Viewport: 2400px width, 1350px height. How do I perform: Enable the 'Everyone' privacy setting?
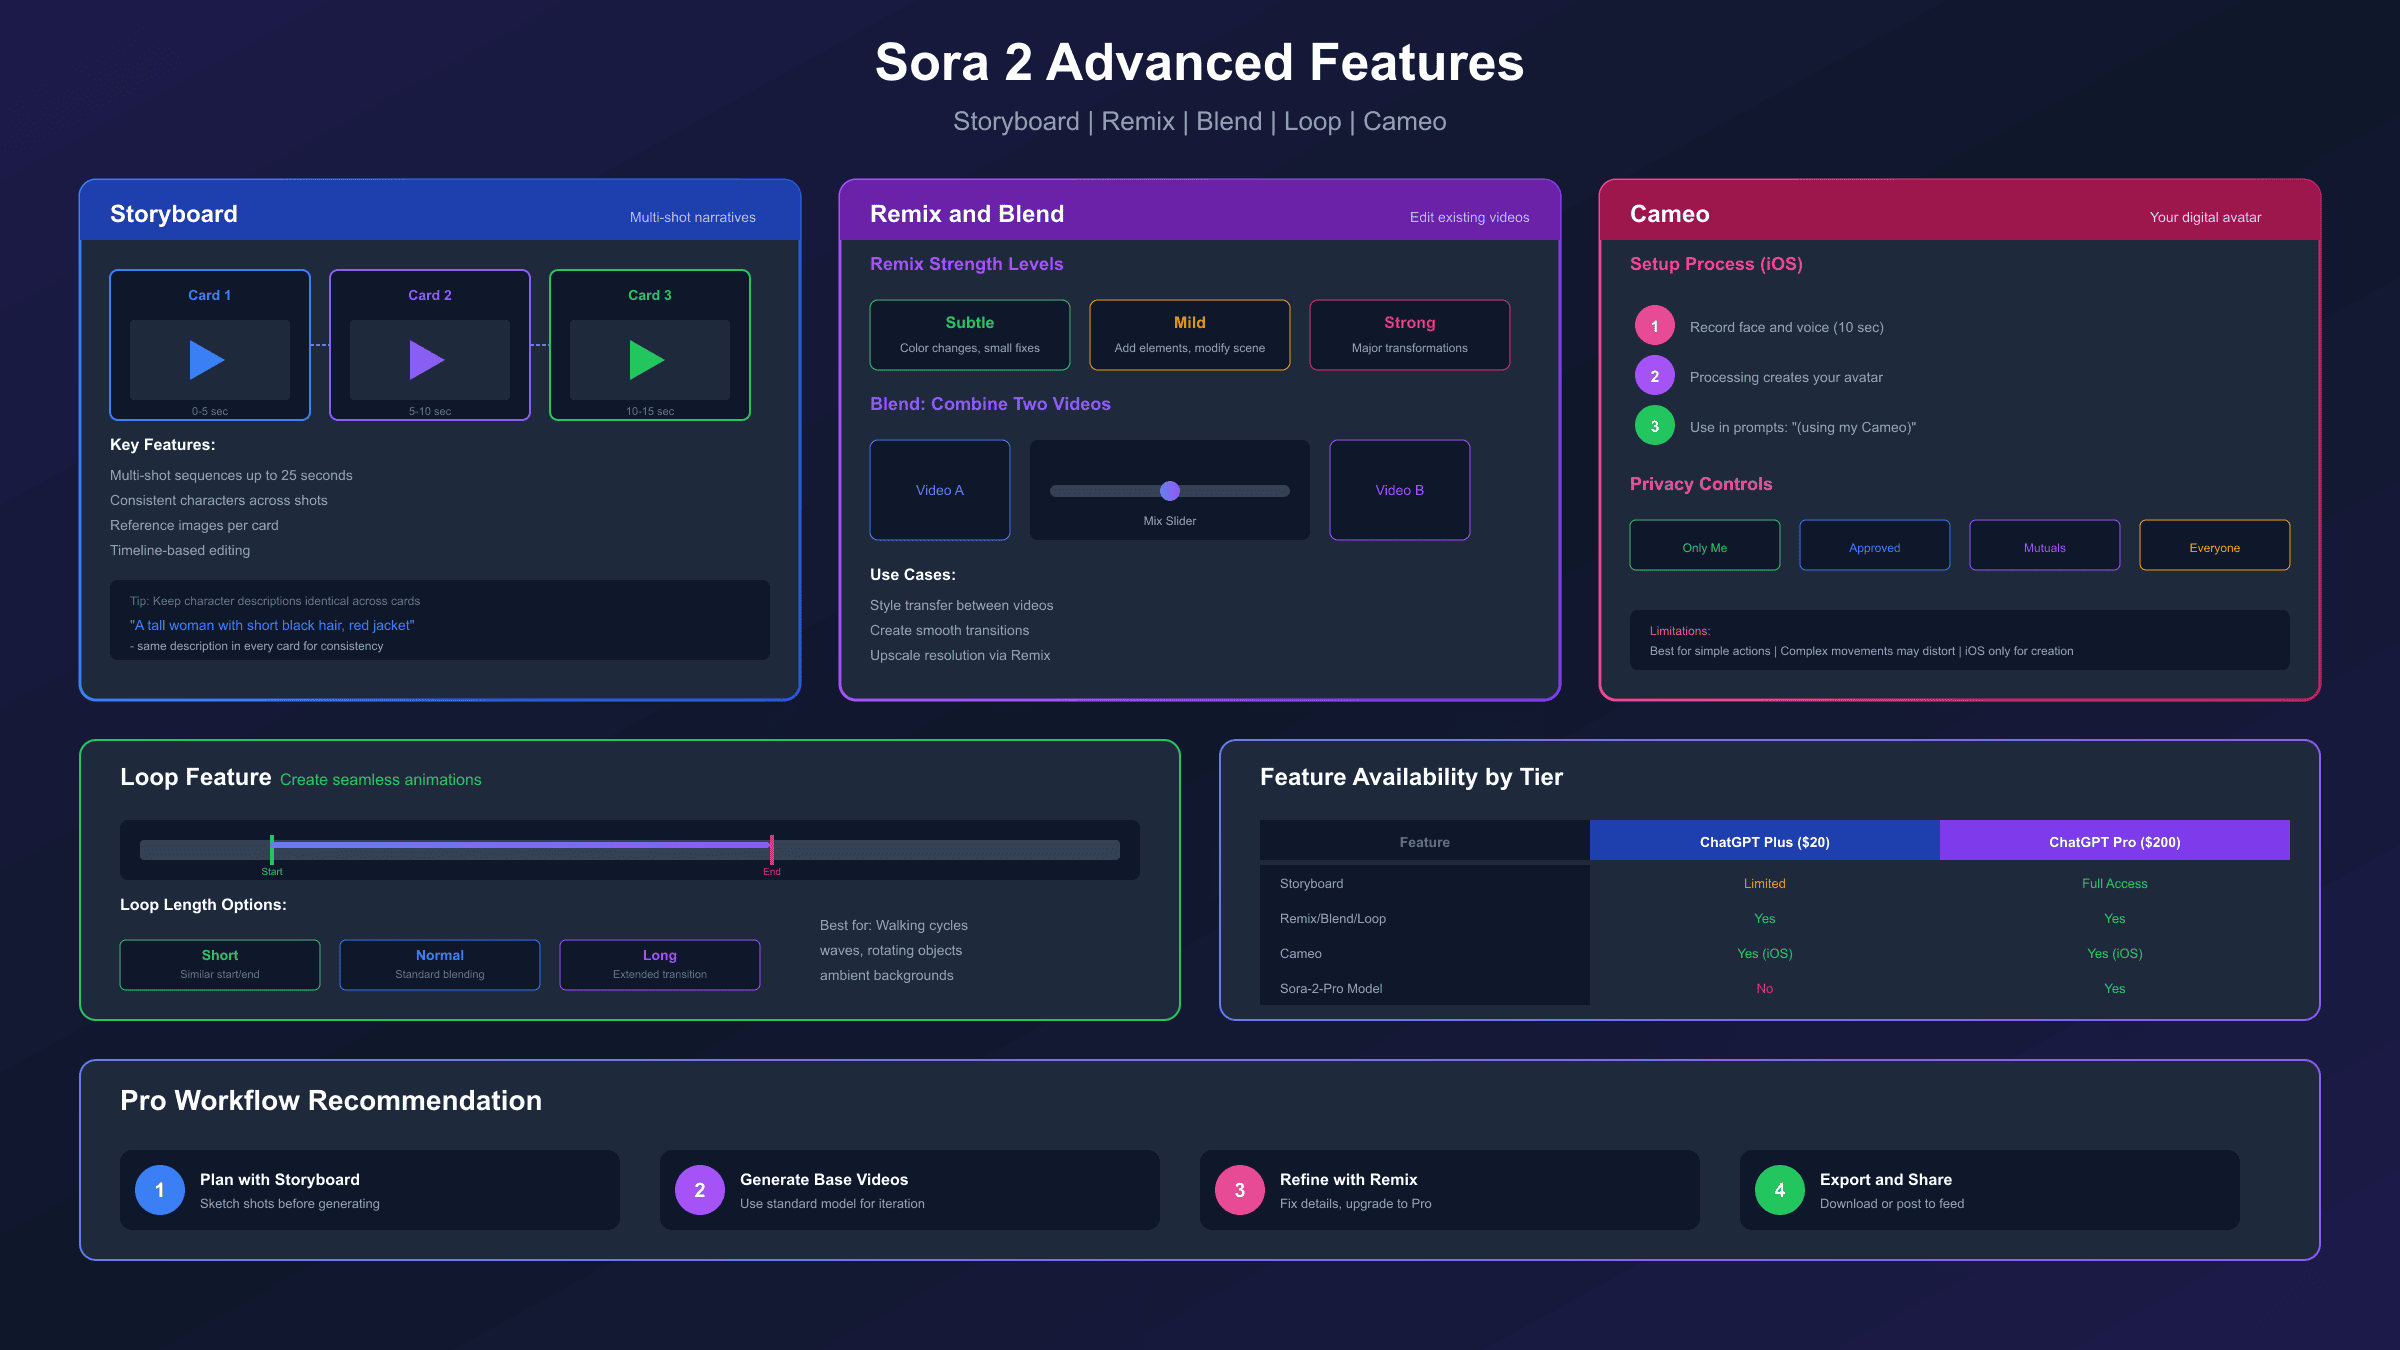(2214, 545)
